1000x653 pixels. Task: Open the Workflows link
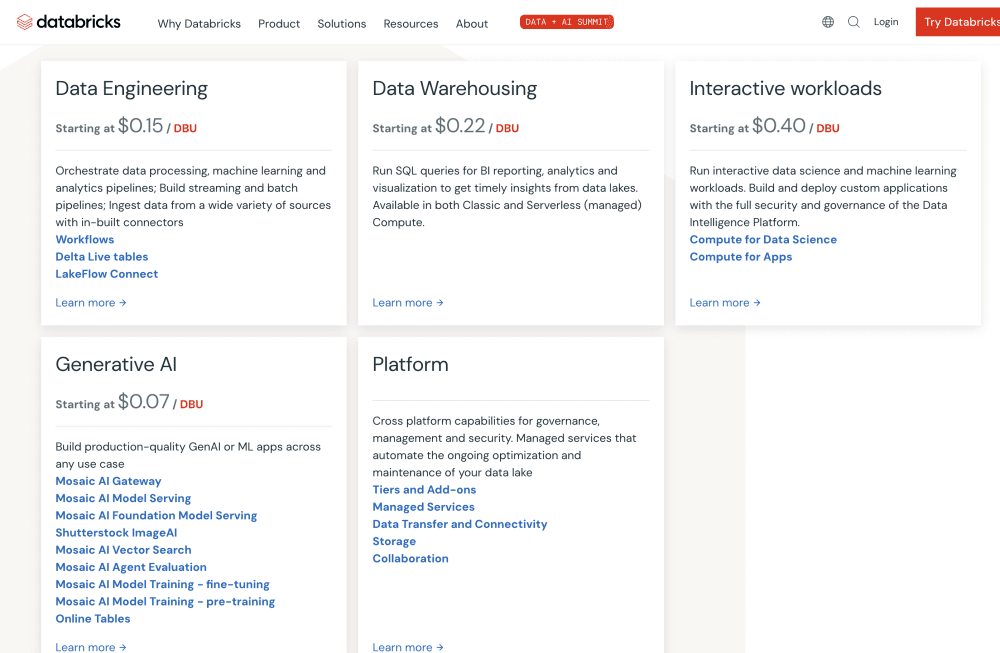tap(85, 239)
